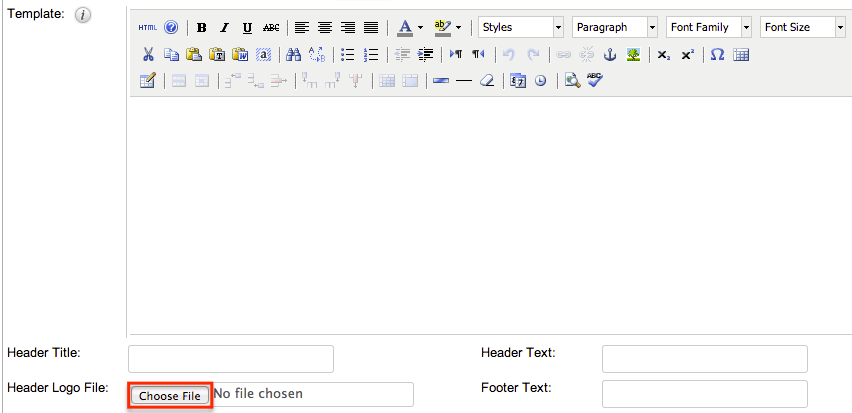Paste as plain text icon
The height and width of the screenshot is (413, 852).
(x=217, y=54)
